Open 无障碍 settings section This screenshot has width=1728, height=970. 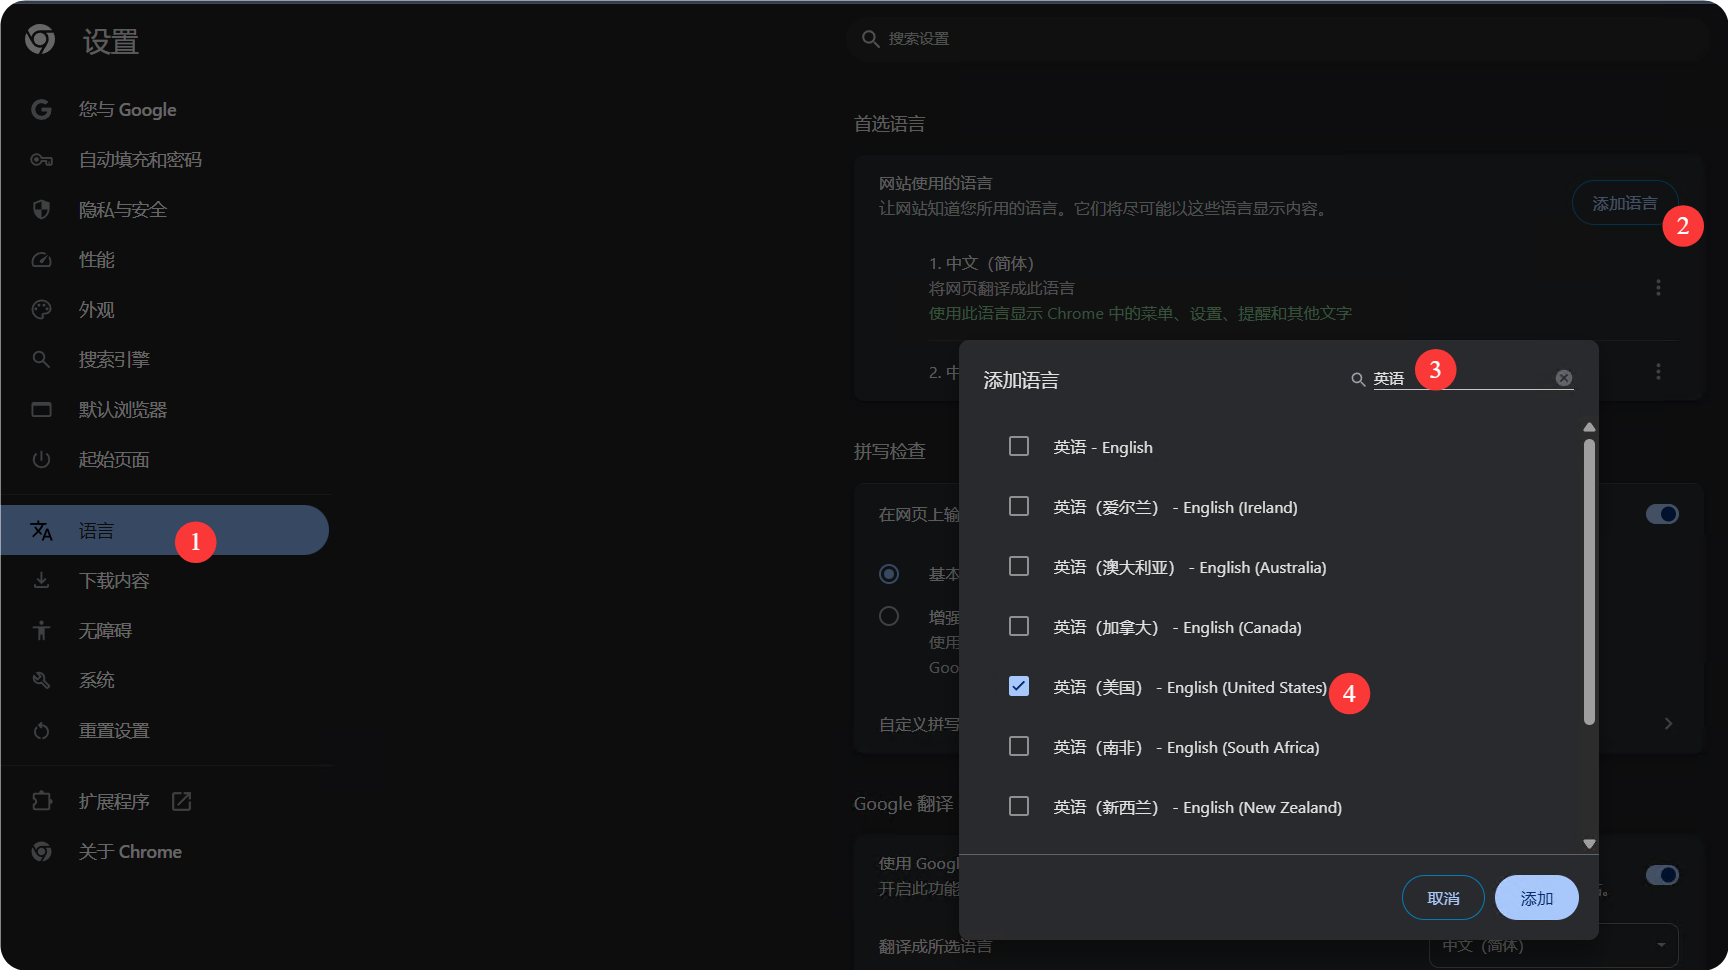[x=165, y=630]
